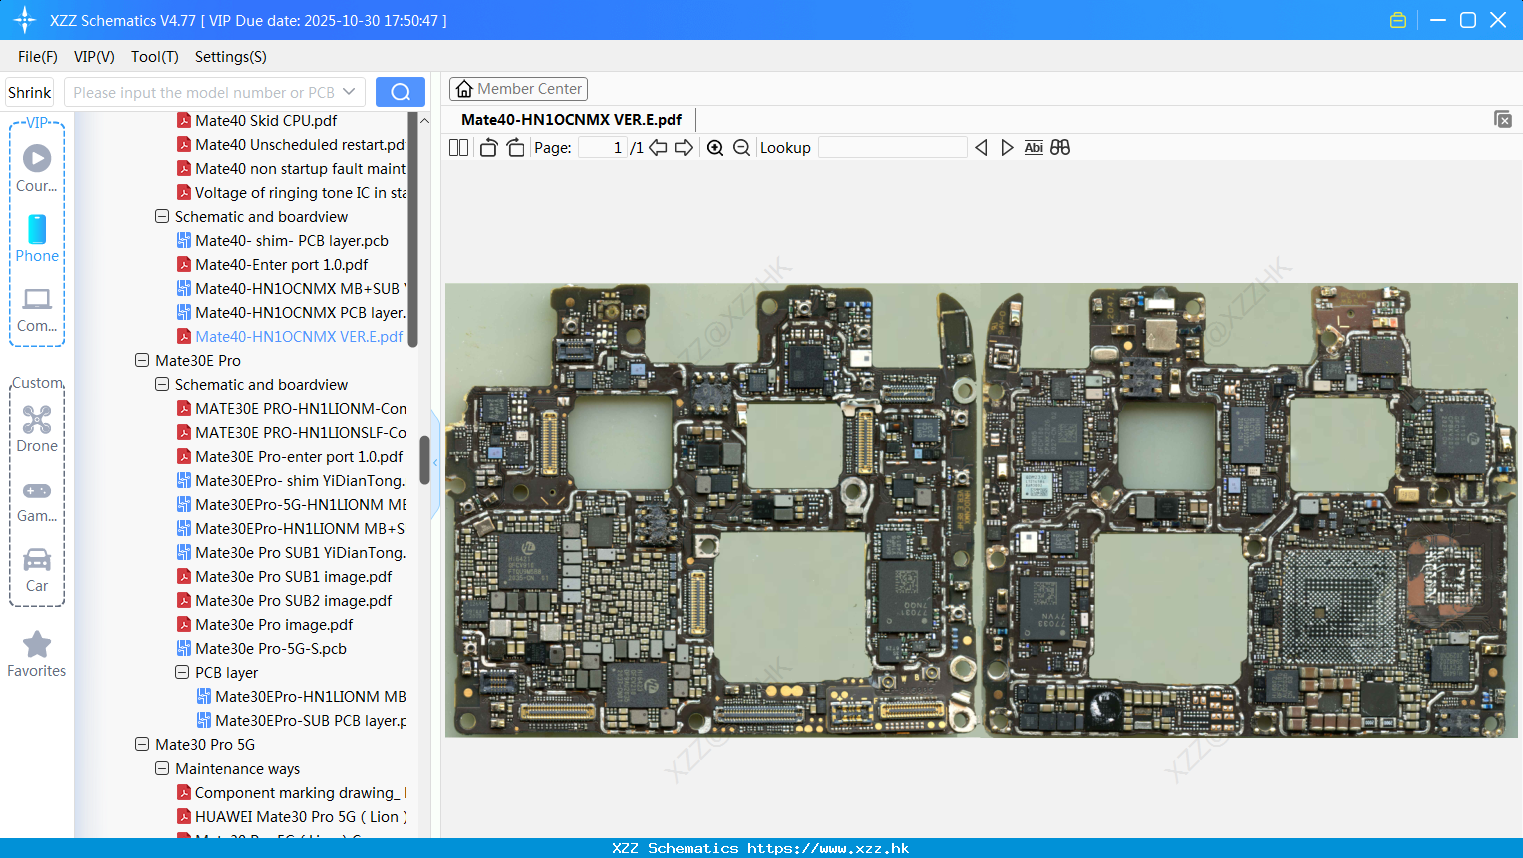Open the Settings(S) menu
1523x858 pixels.
[x=231, y=57]
